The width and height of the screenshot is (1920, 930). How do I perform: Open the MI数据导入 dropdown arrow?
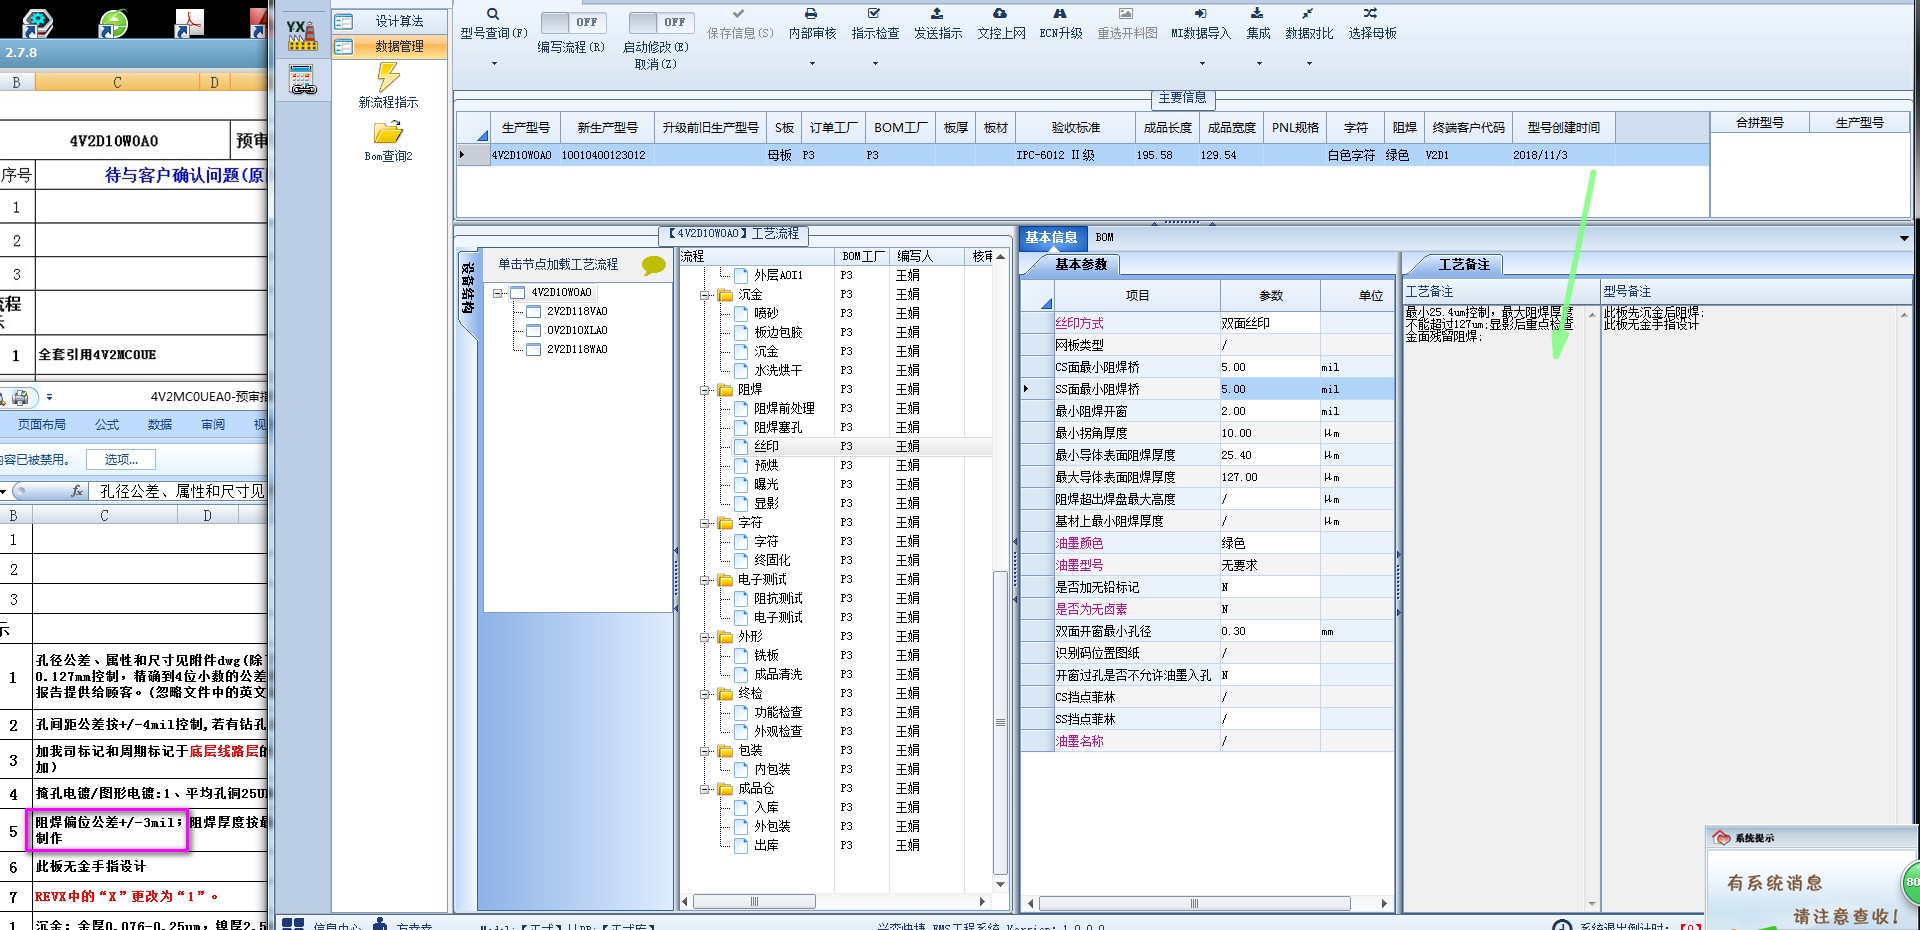tap(1201, 64)
